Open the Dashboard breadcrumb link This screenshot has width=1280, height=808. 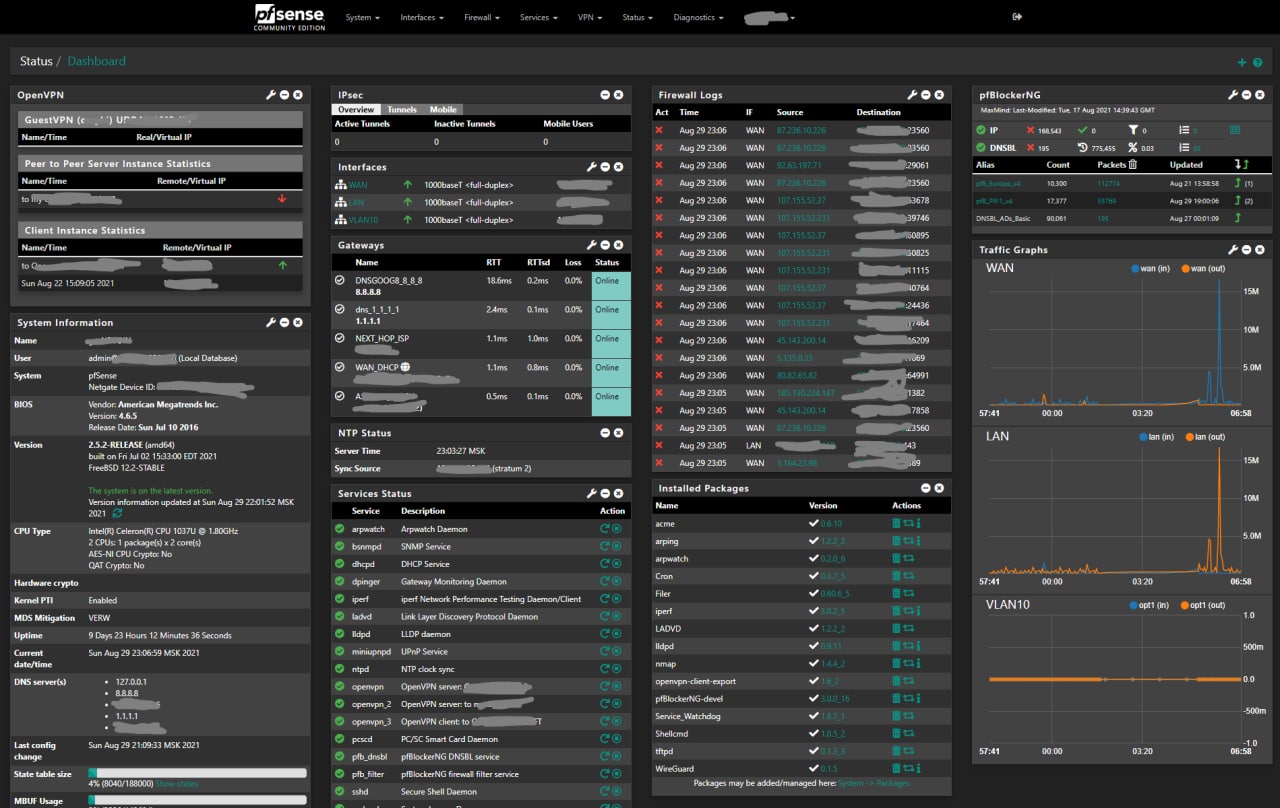pyautogui.click(x=97, y=62)
